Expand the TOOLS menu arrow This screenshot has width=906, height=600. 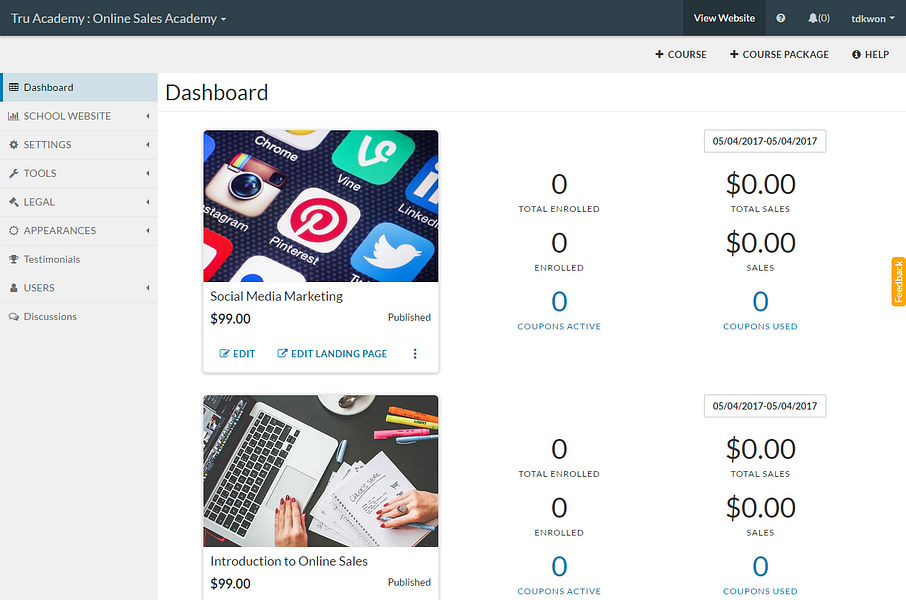(x=148, y=173)
